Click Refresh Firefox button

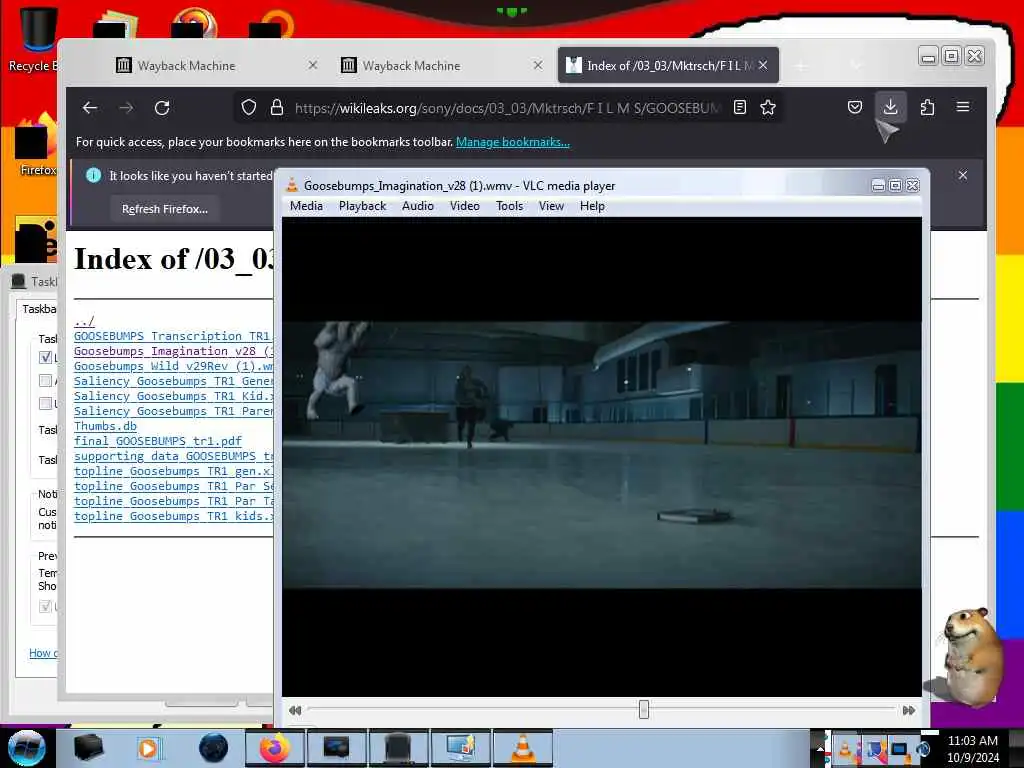click(x=165, y=209)
